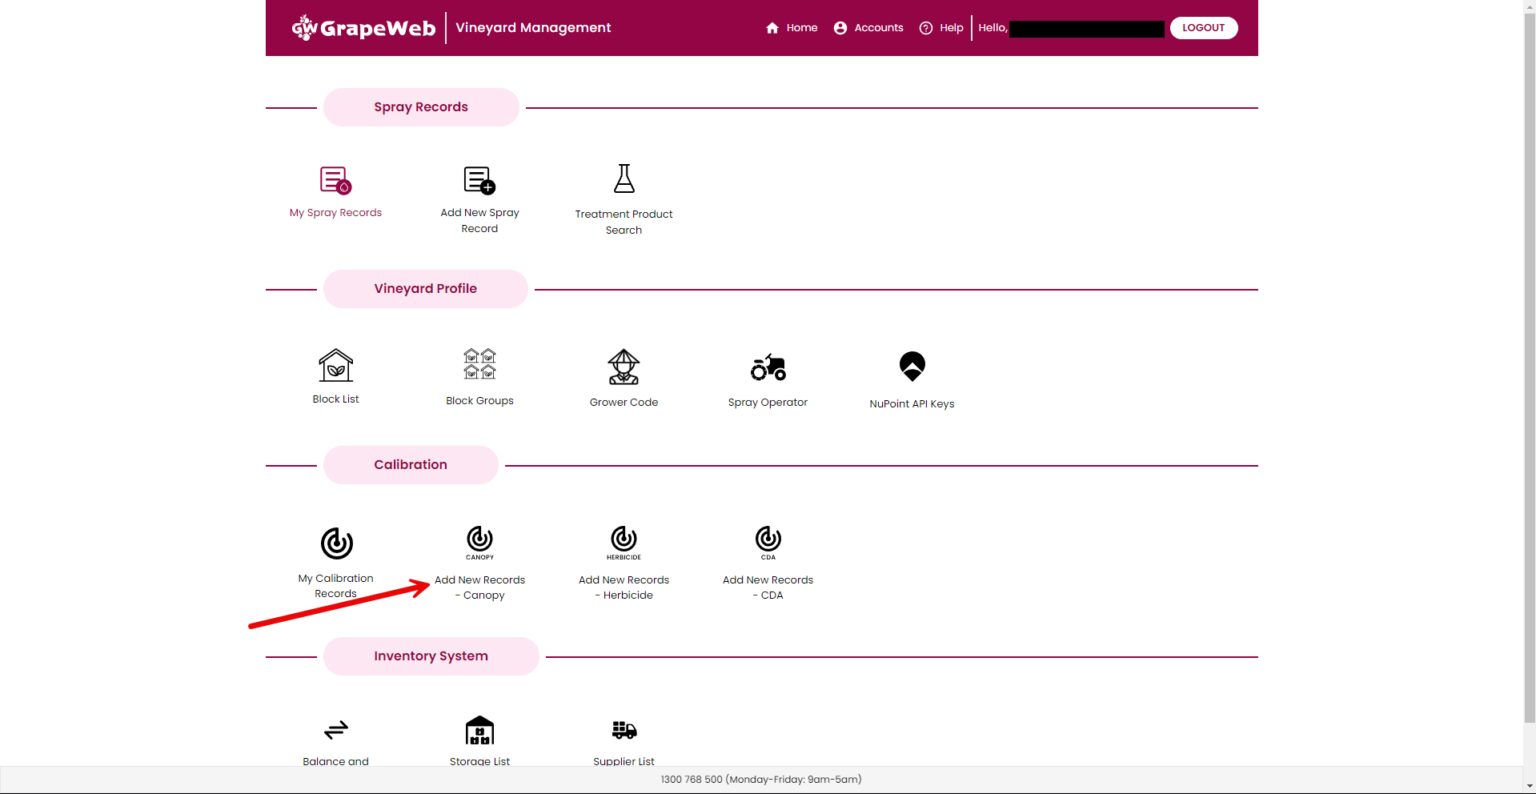Click the Treatment Product Search label
1536x794 pixels.
point(624,222)
